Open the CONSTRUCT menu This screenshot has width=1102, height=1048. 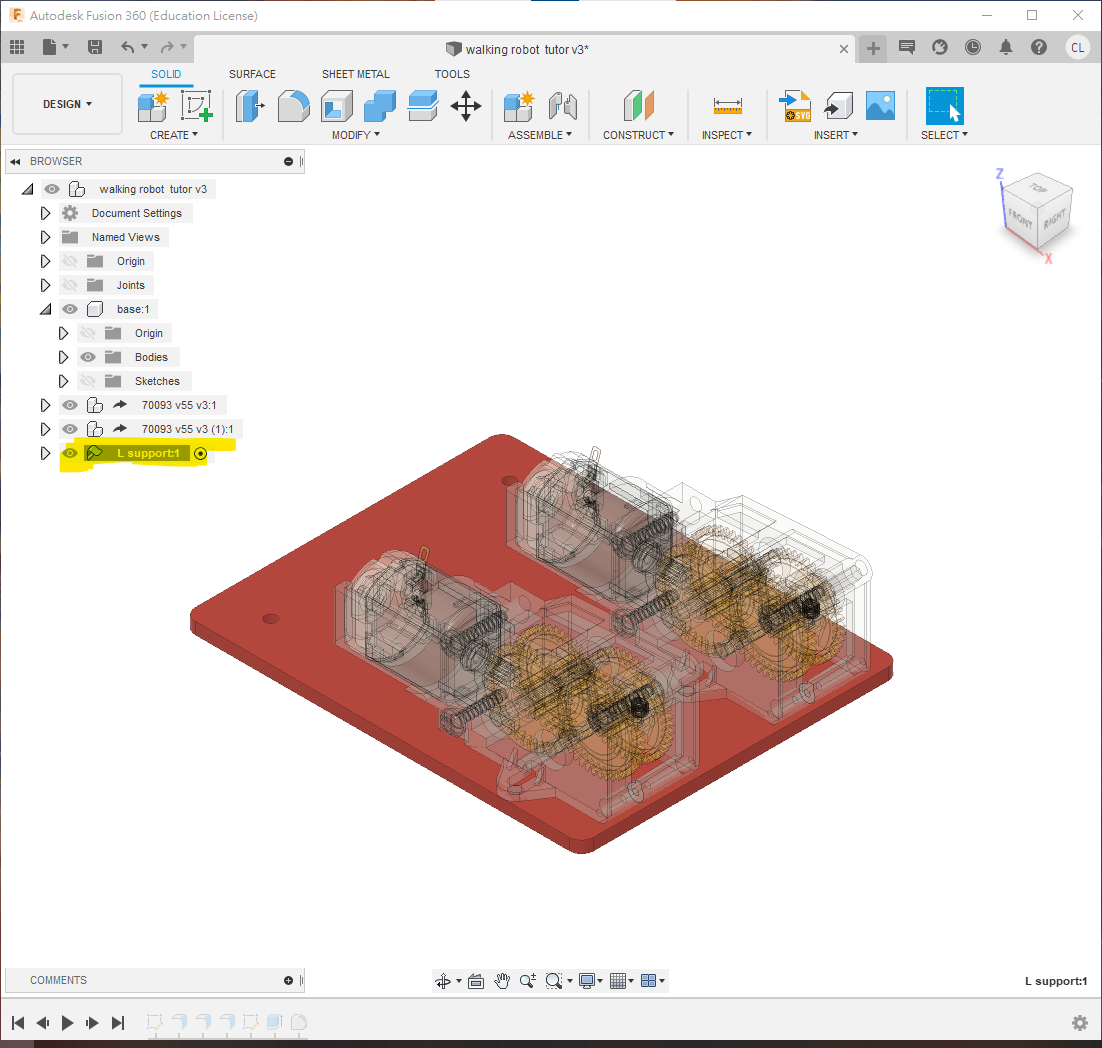[x=638, y=135]
